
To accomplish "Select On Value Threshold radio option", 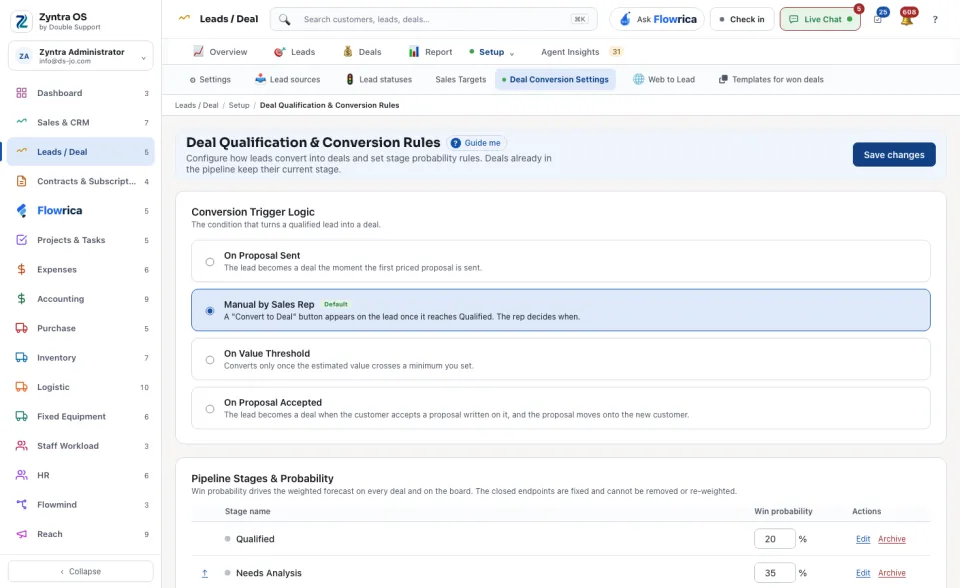I will point(210,360).
